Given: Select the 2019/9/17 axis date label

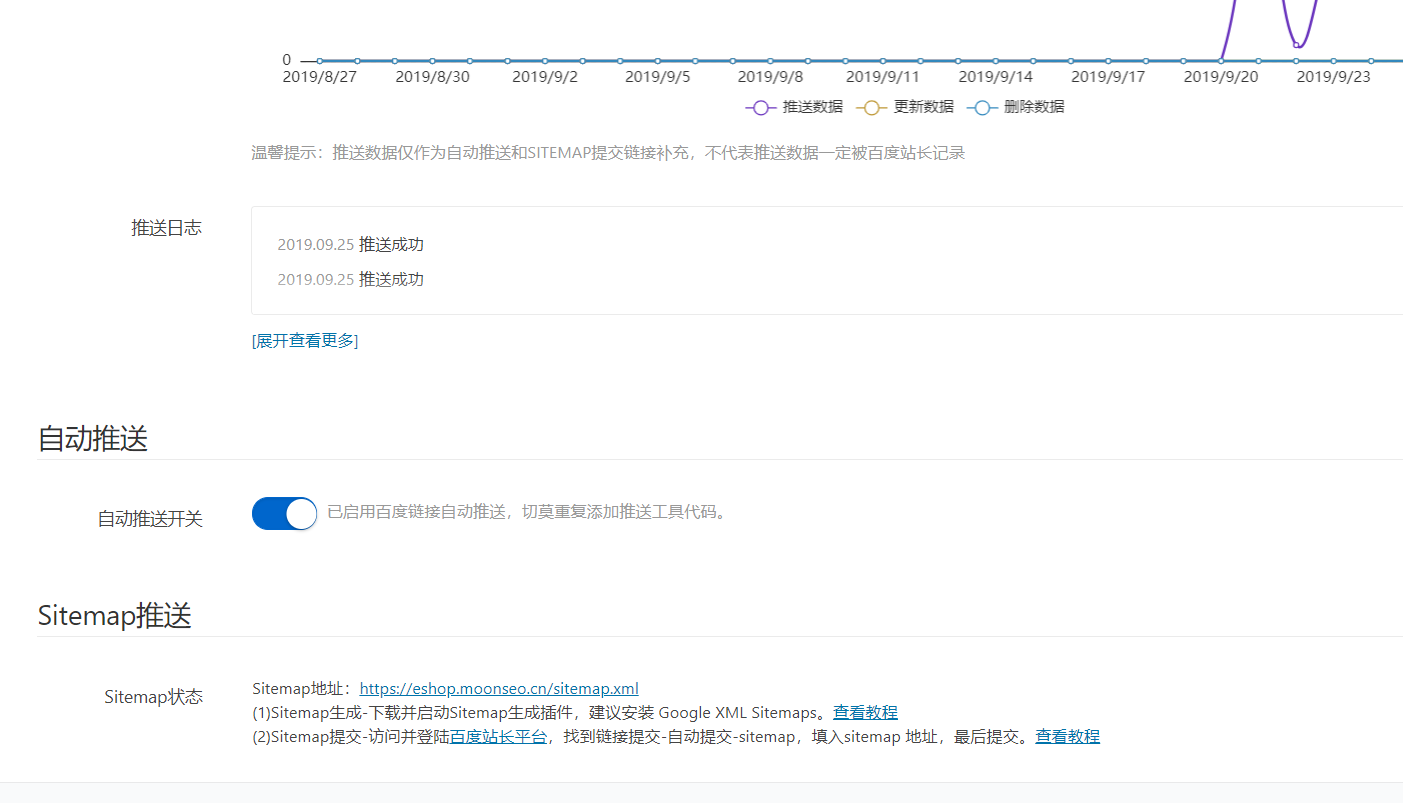Looking at the screenshot, I should click(1108, 77).
